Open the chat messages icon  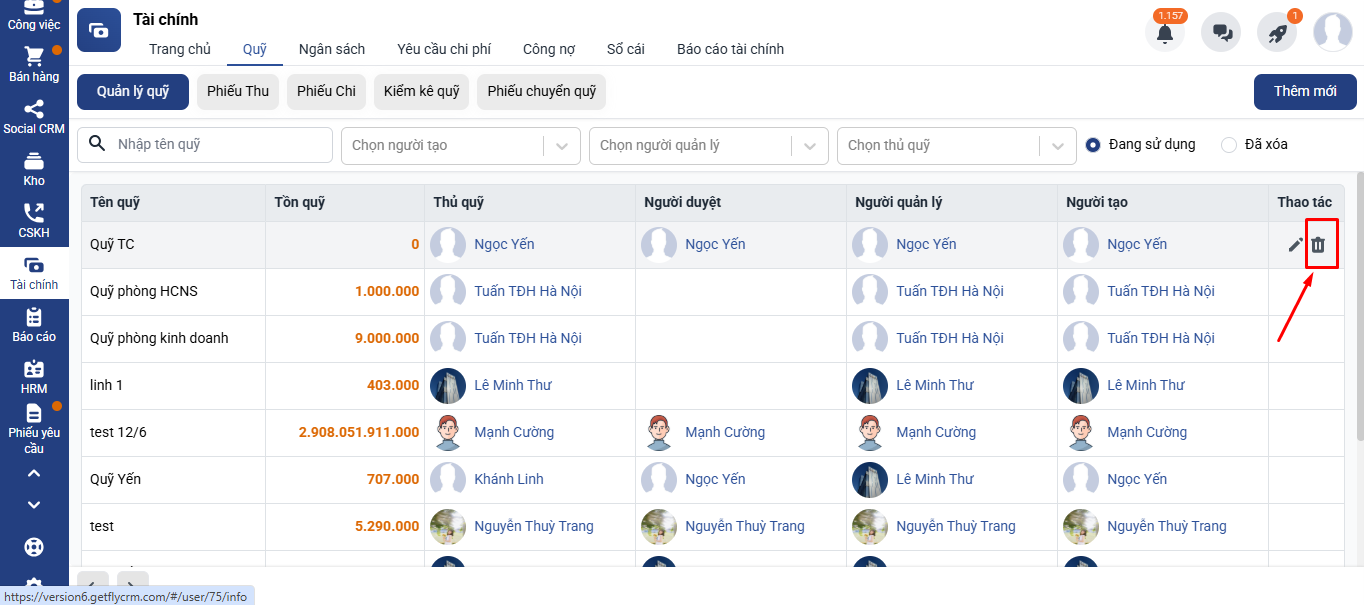pyautogui.click(x=1221, y=33)
